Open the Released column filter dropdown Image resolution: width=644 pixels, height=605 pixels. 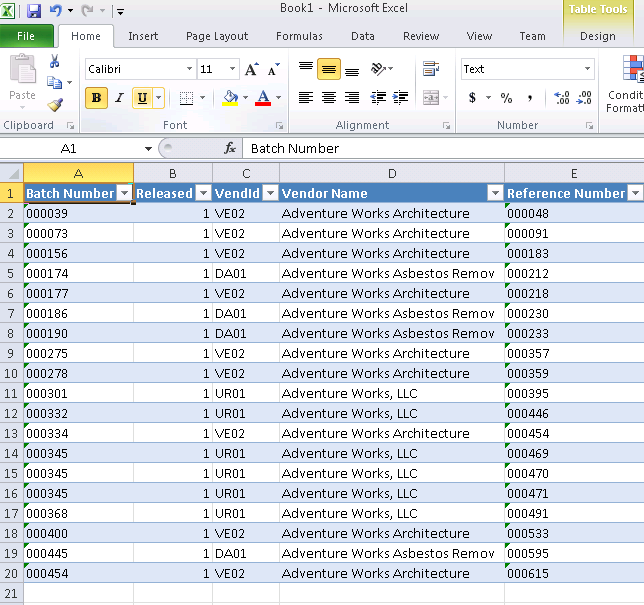pyautogui.click(x=203, y=193)
